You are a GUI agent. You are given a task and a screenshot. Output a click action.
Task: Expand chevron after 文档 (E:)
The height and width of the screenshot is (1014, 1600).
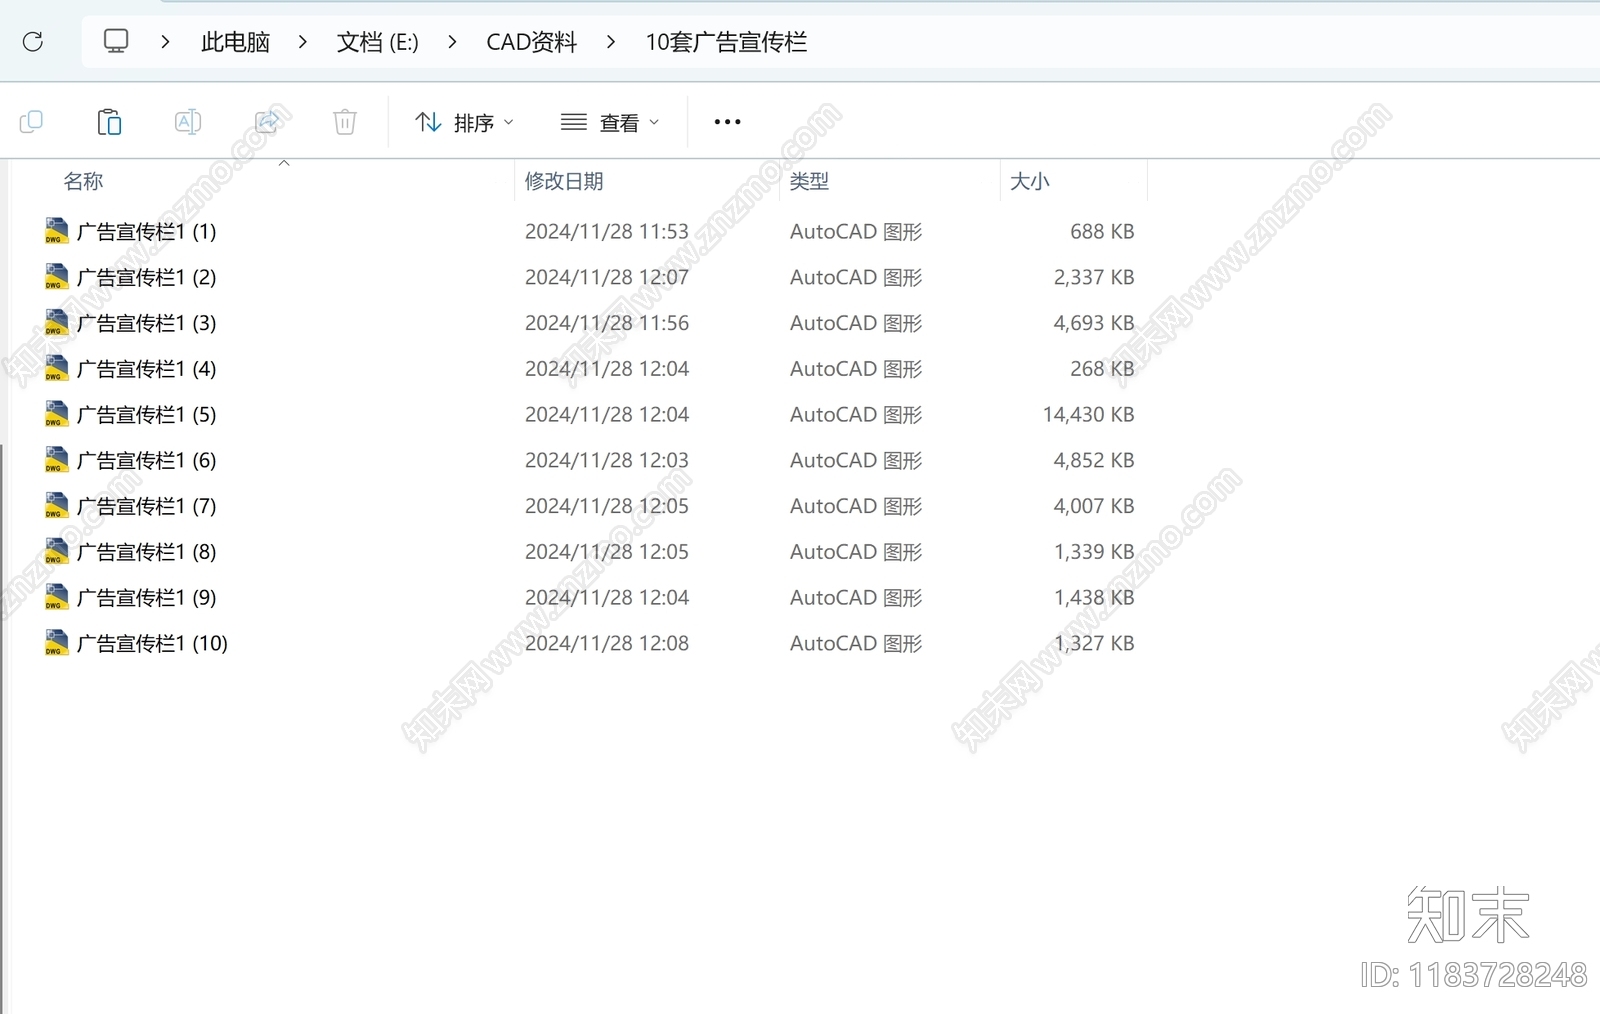(x=452, y=42)
